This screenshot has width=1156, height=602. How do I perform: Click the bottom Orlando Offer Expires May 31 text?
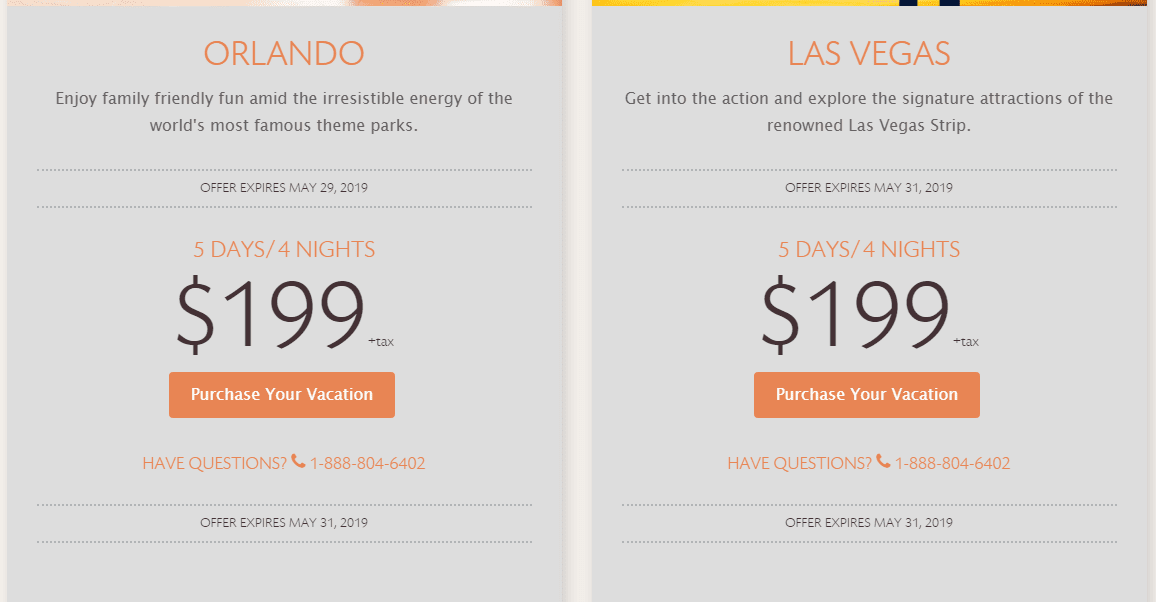284,523
